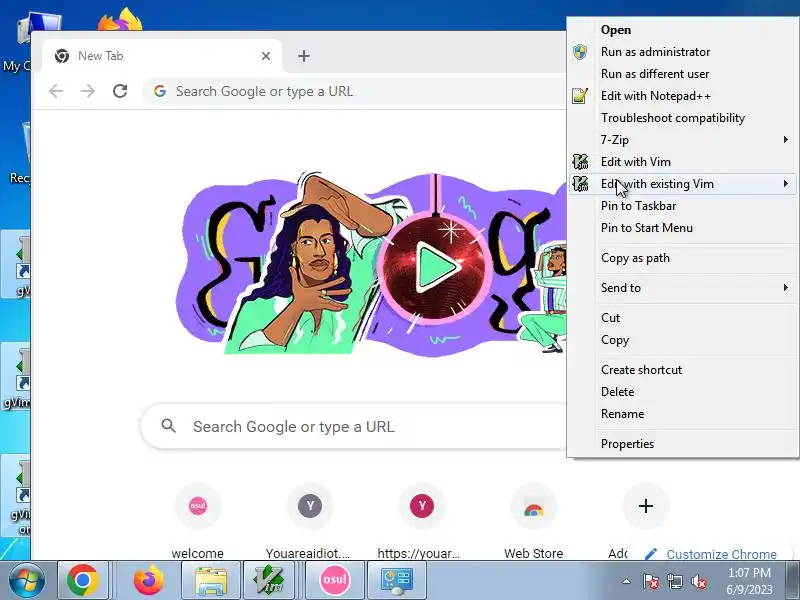
Task: Show hidden tray icons arrow
Action: click(627, 581)
